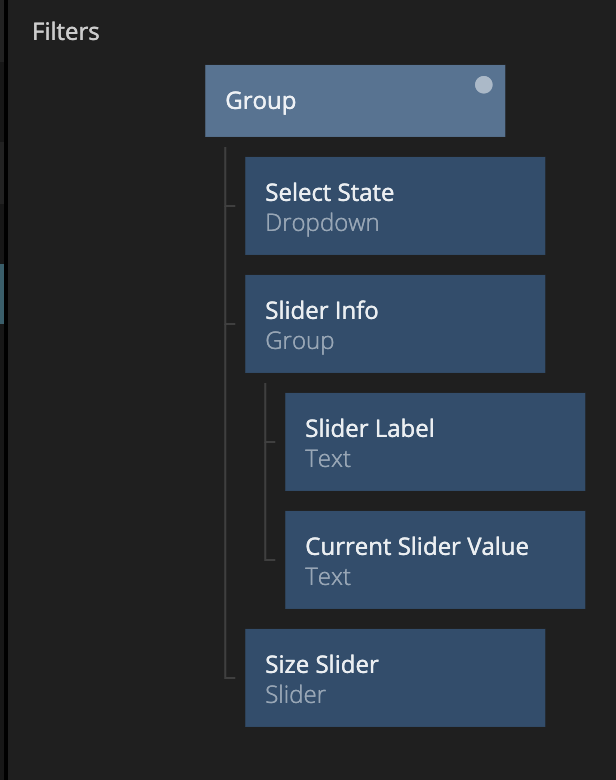The height and width of the screenshot is (780, 616).
Task: Click the circle indicator on the Group node
Action: (484, 85)
